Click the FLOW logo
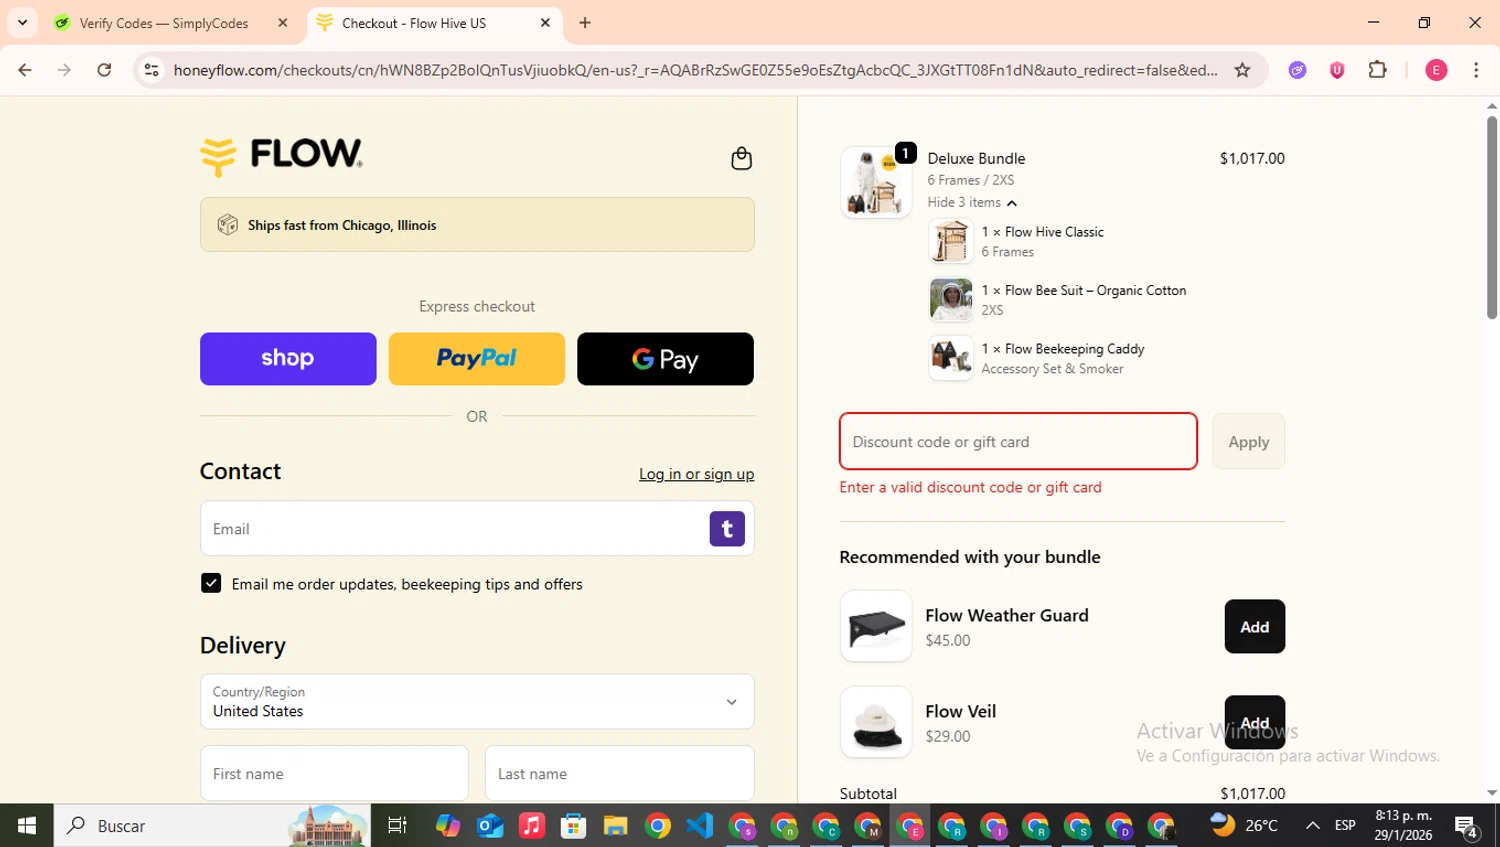This screenshot has width=1500, height=847. pos(281,156)
